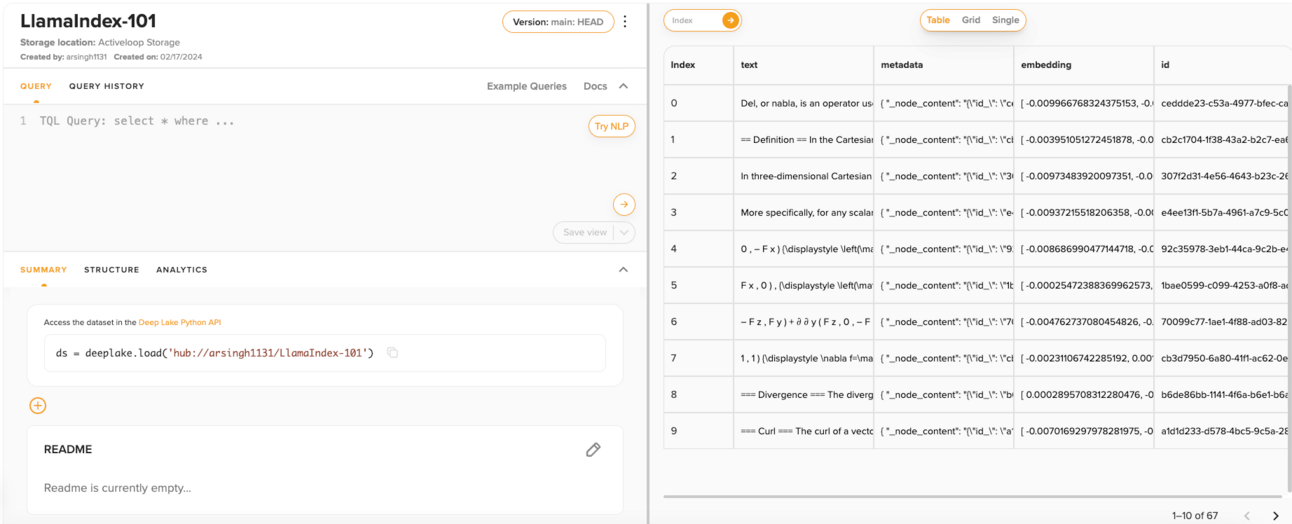Image resolution: width=1292 pixels, height=524 pixels.
Task: Open Example Queries link
Action: (x=527, y=86)
